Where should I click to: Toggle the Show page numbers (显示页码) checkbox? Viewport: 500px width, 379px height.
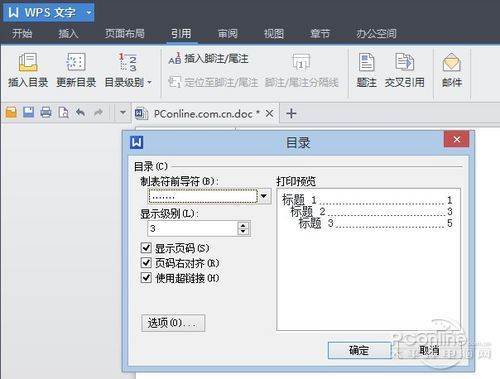tap(146, 248)
